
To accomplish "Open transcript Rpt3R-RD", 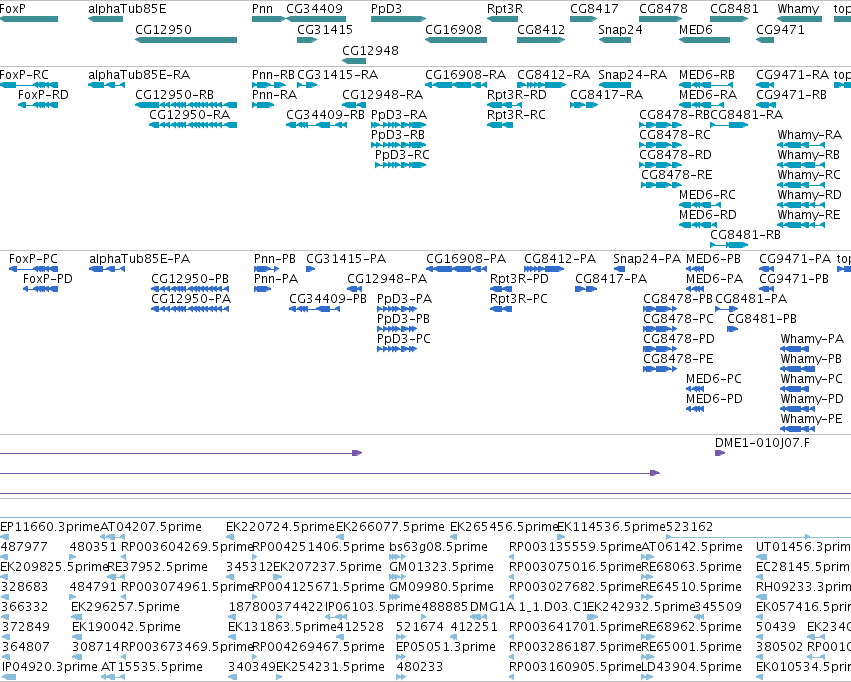I will tap(516, 94).
